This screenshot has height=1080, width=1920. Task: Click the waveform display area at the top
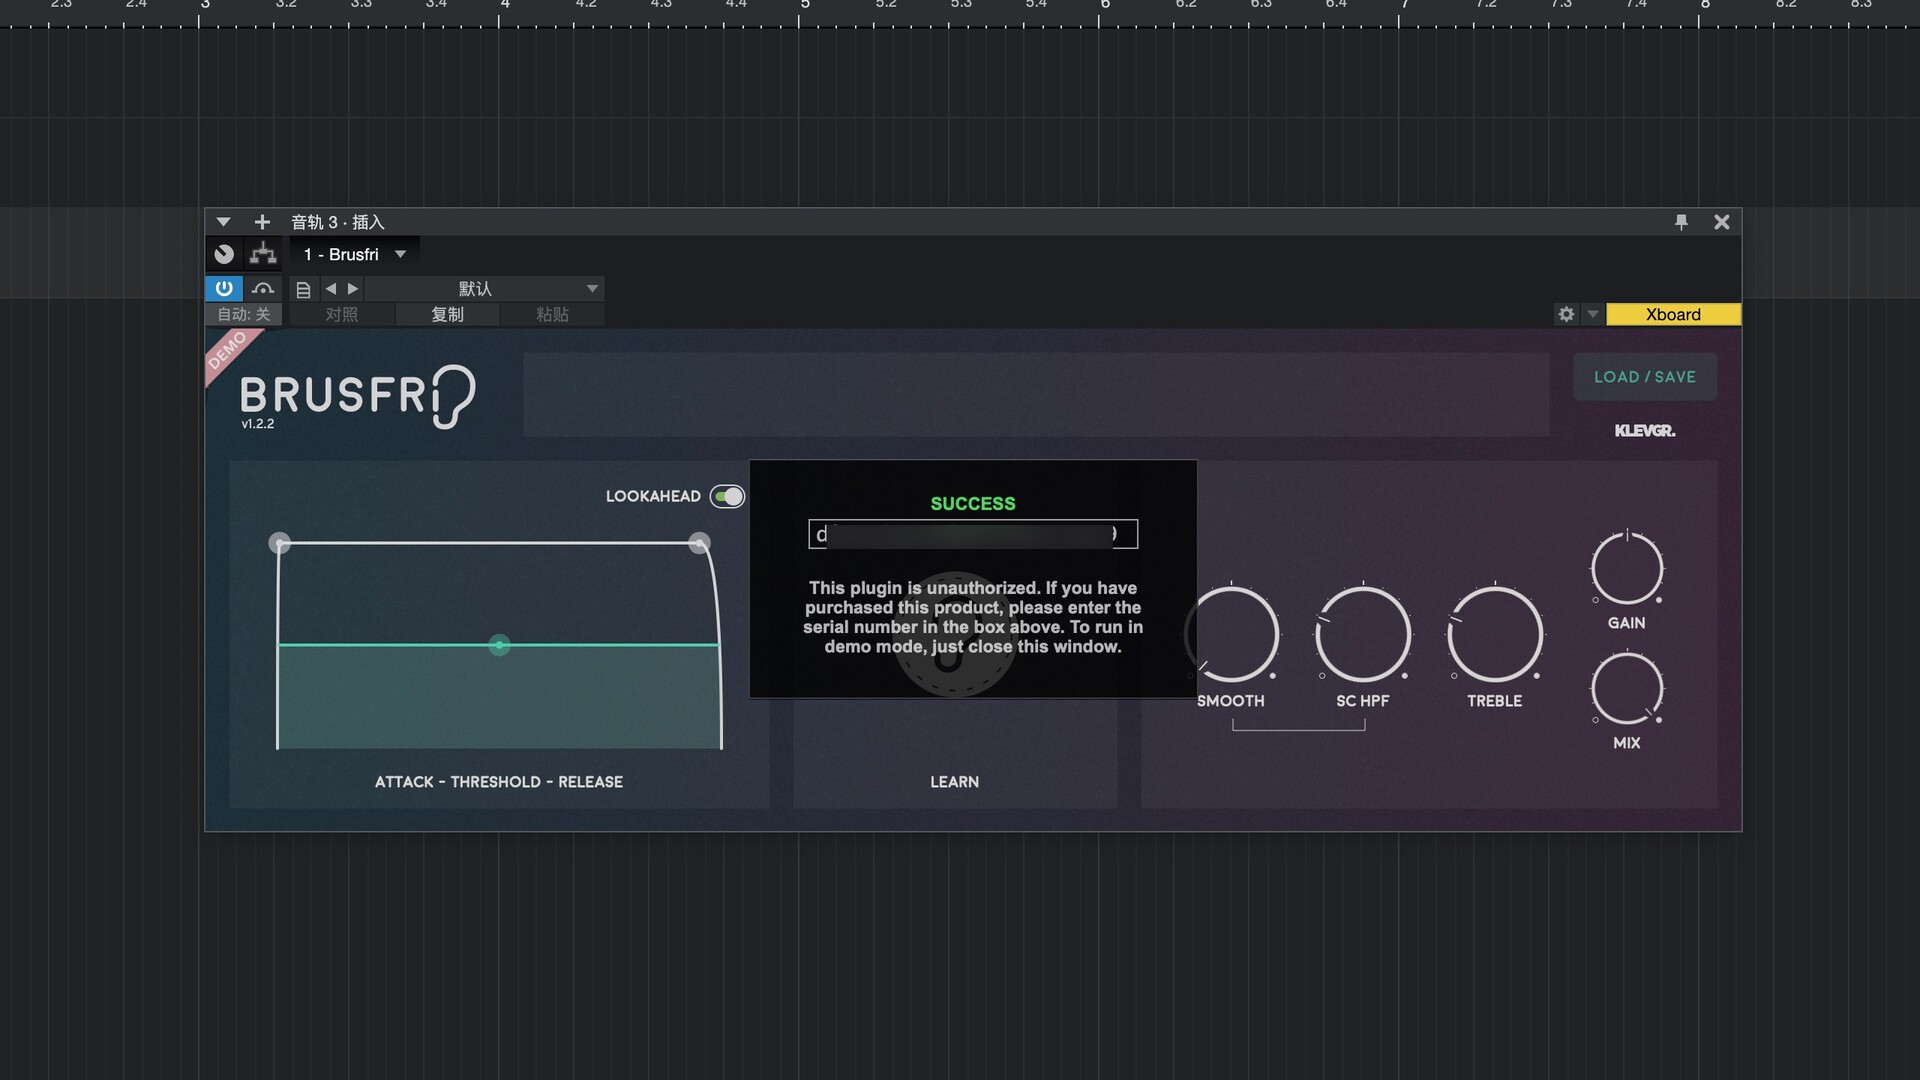coord(1036,394)
